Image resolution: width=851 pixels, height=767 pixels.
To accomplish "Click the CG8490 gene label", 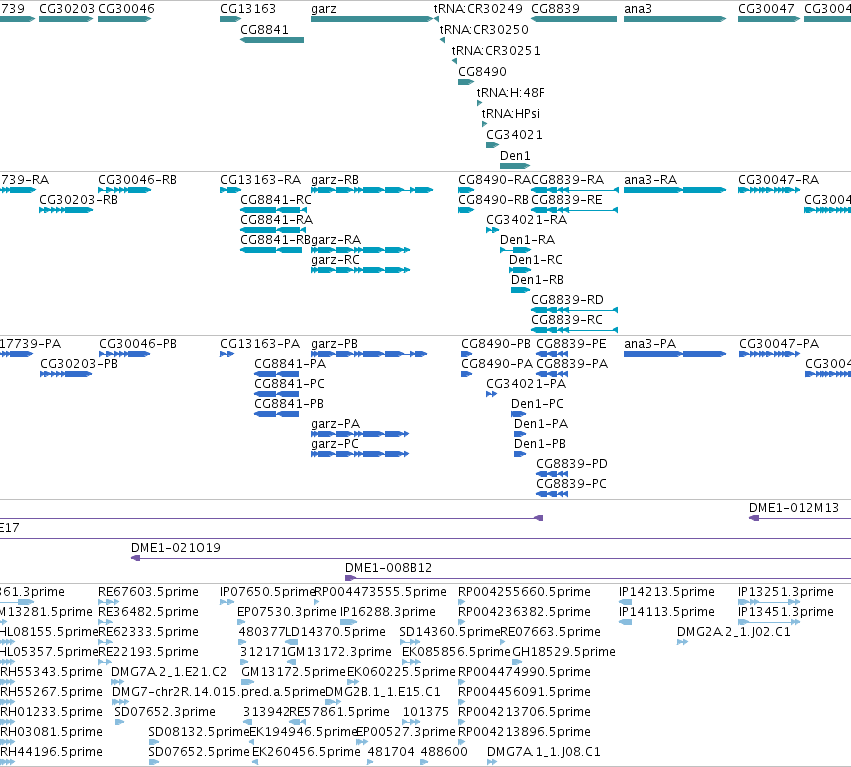I will click(x=482, y=72).
